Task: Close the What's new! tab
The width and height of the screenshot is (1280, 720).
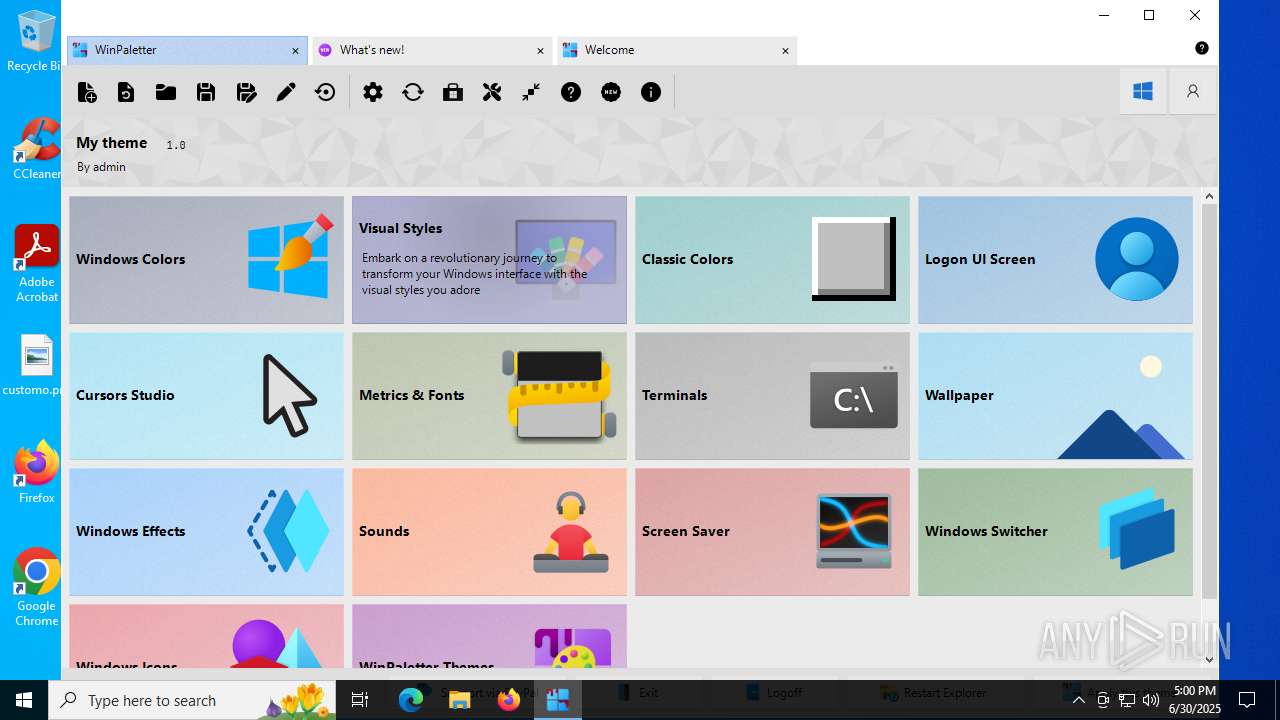Action: point(540,50)
